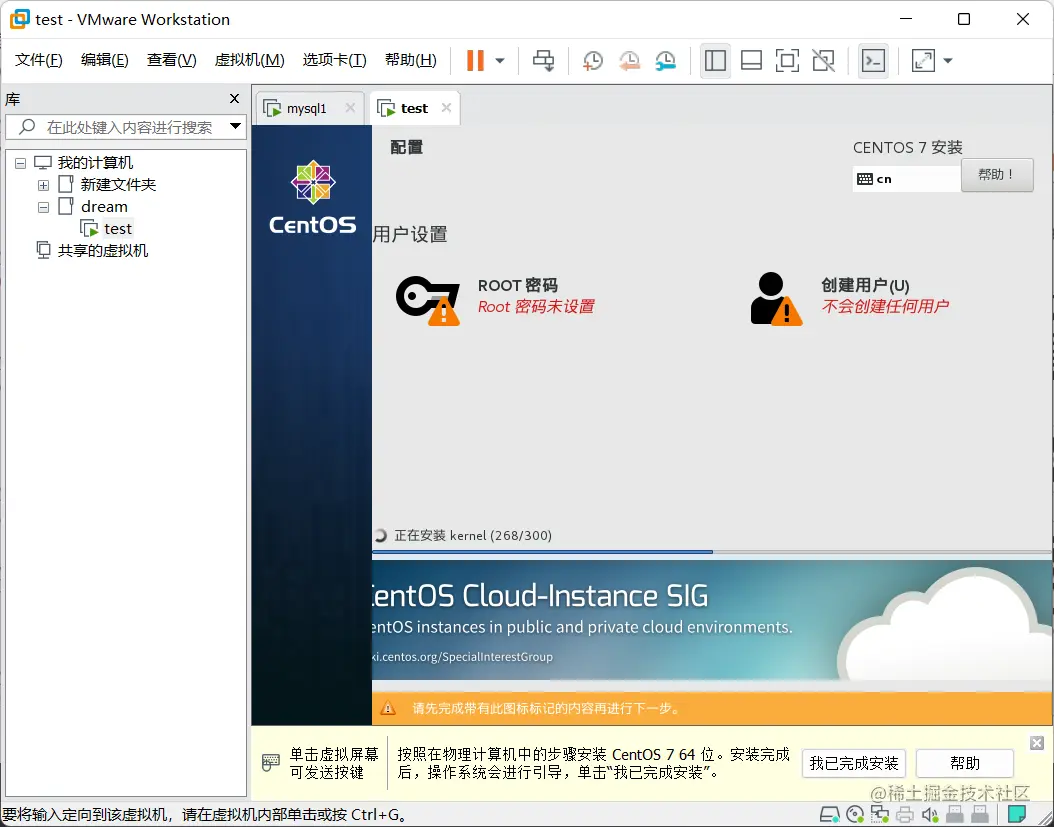1054x827 pixels.
Task: Switch to the test tab
Action: click(x=414, y=108)
